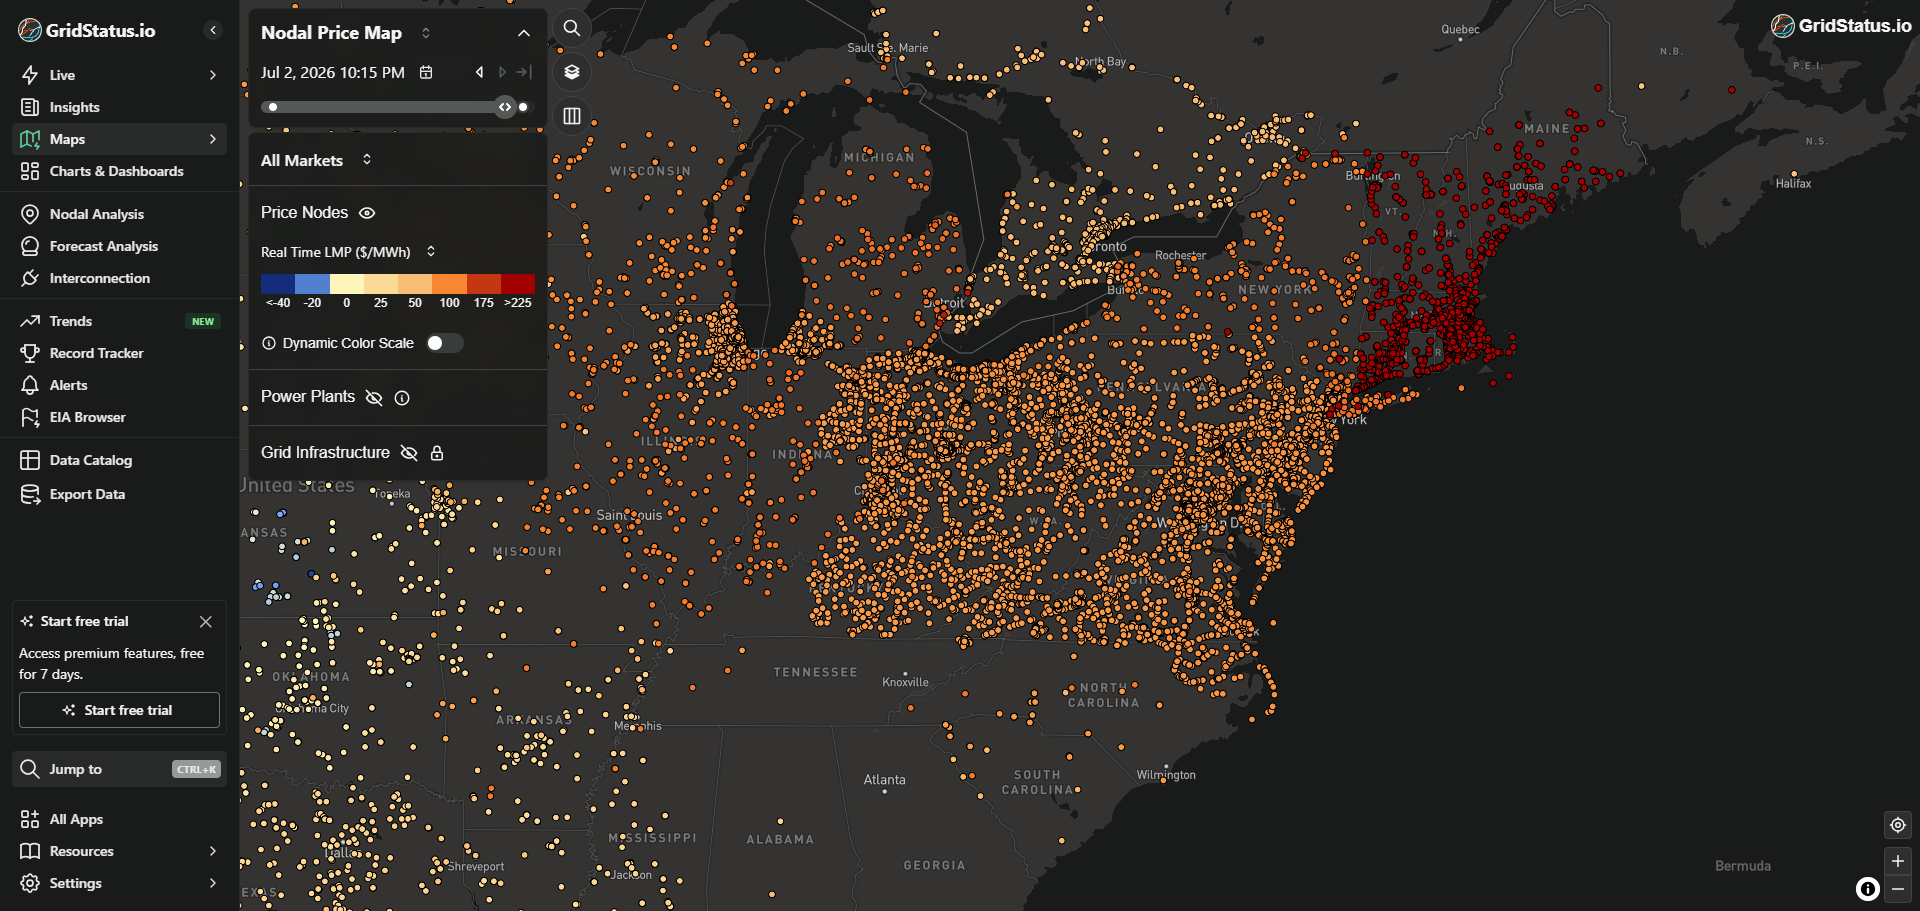Click the time slider start point

(273, 107)
